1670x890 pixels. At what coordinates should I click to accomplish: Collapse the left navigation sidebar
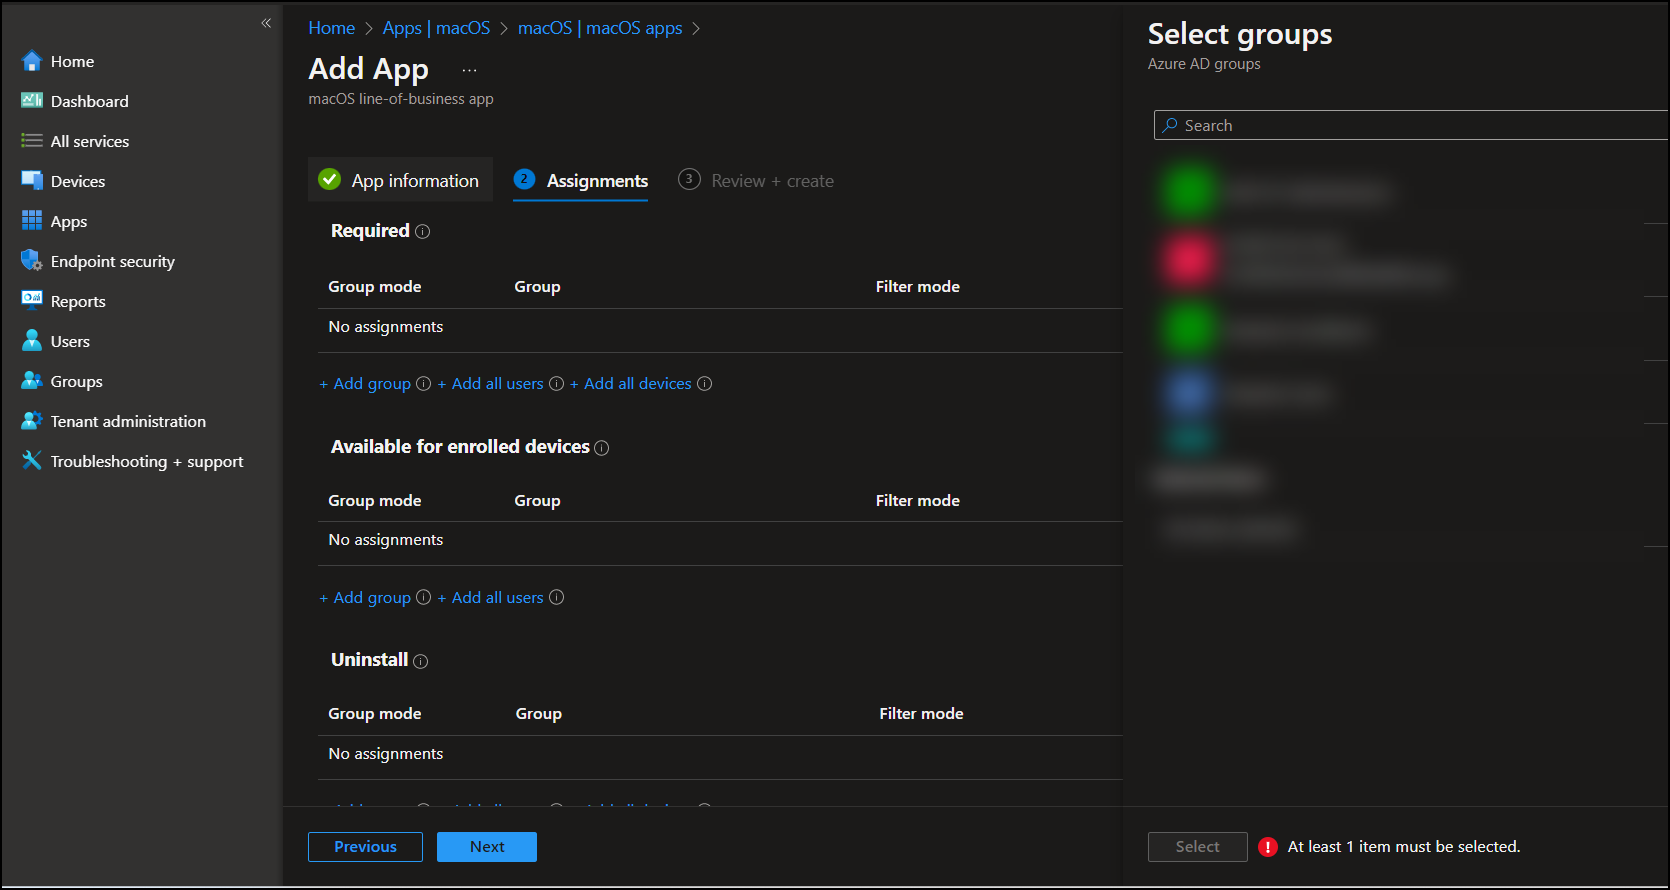click(266, 23)
